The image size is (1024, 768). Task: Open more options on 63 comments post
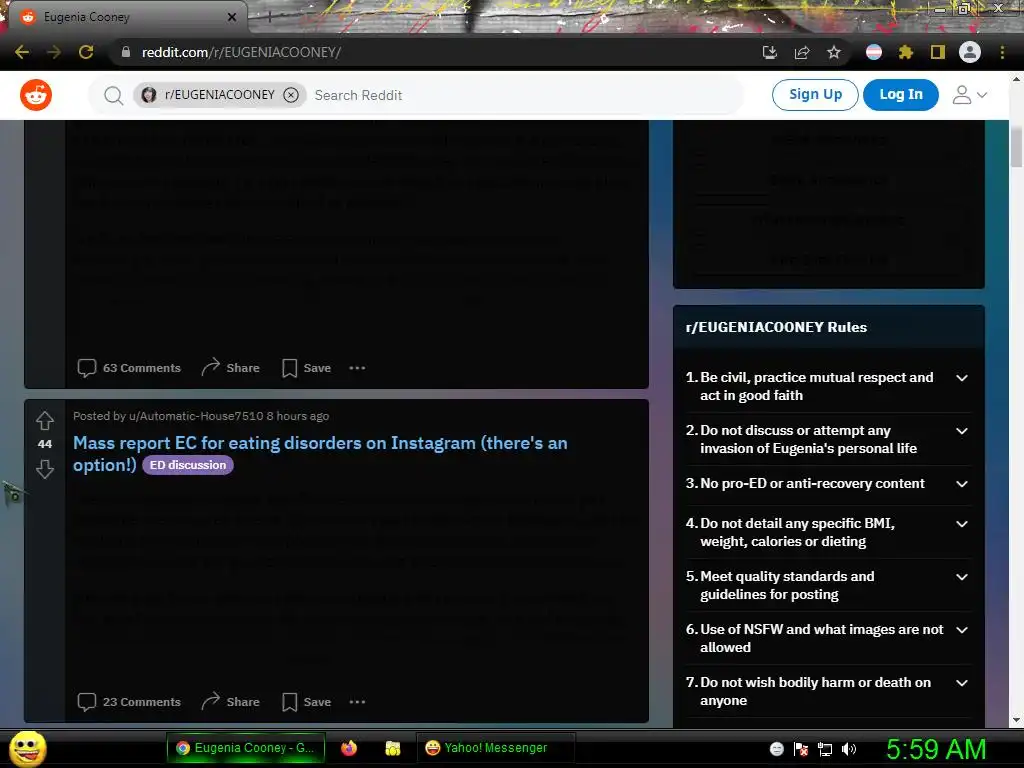(357, 368)
